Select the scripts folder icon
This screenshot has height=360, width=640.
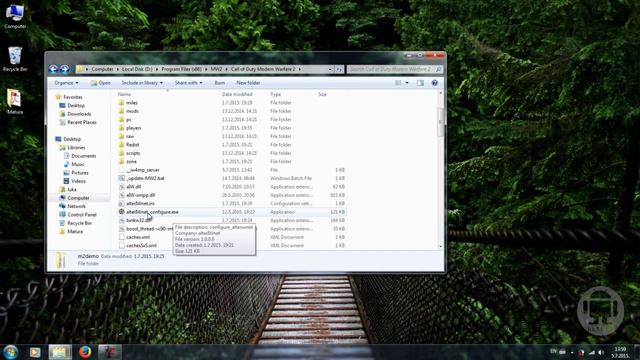tap(121, 153)
